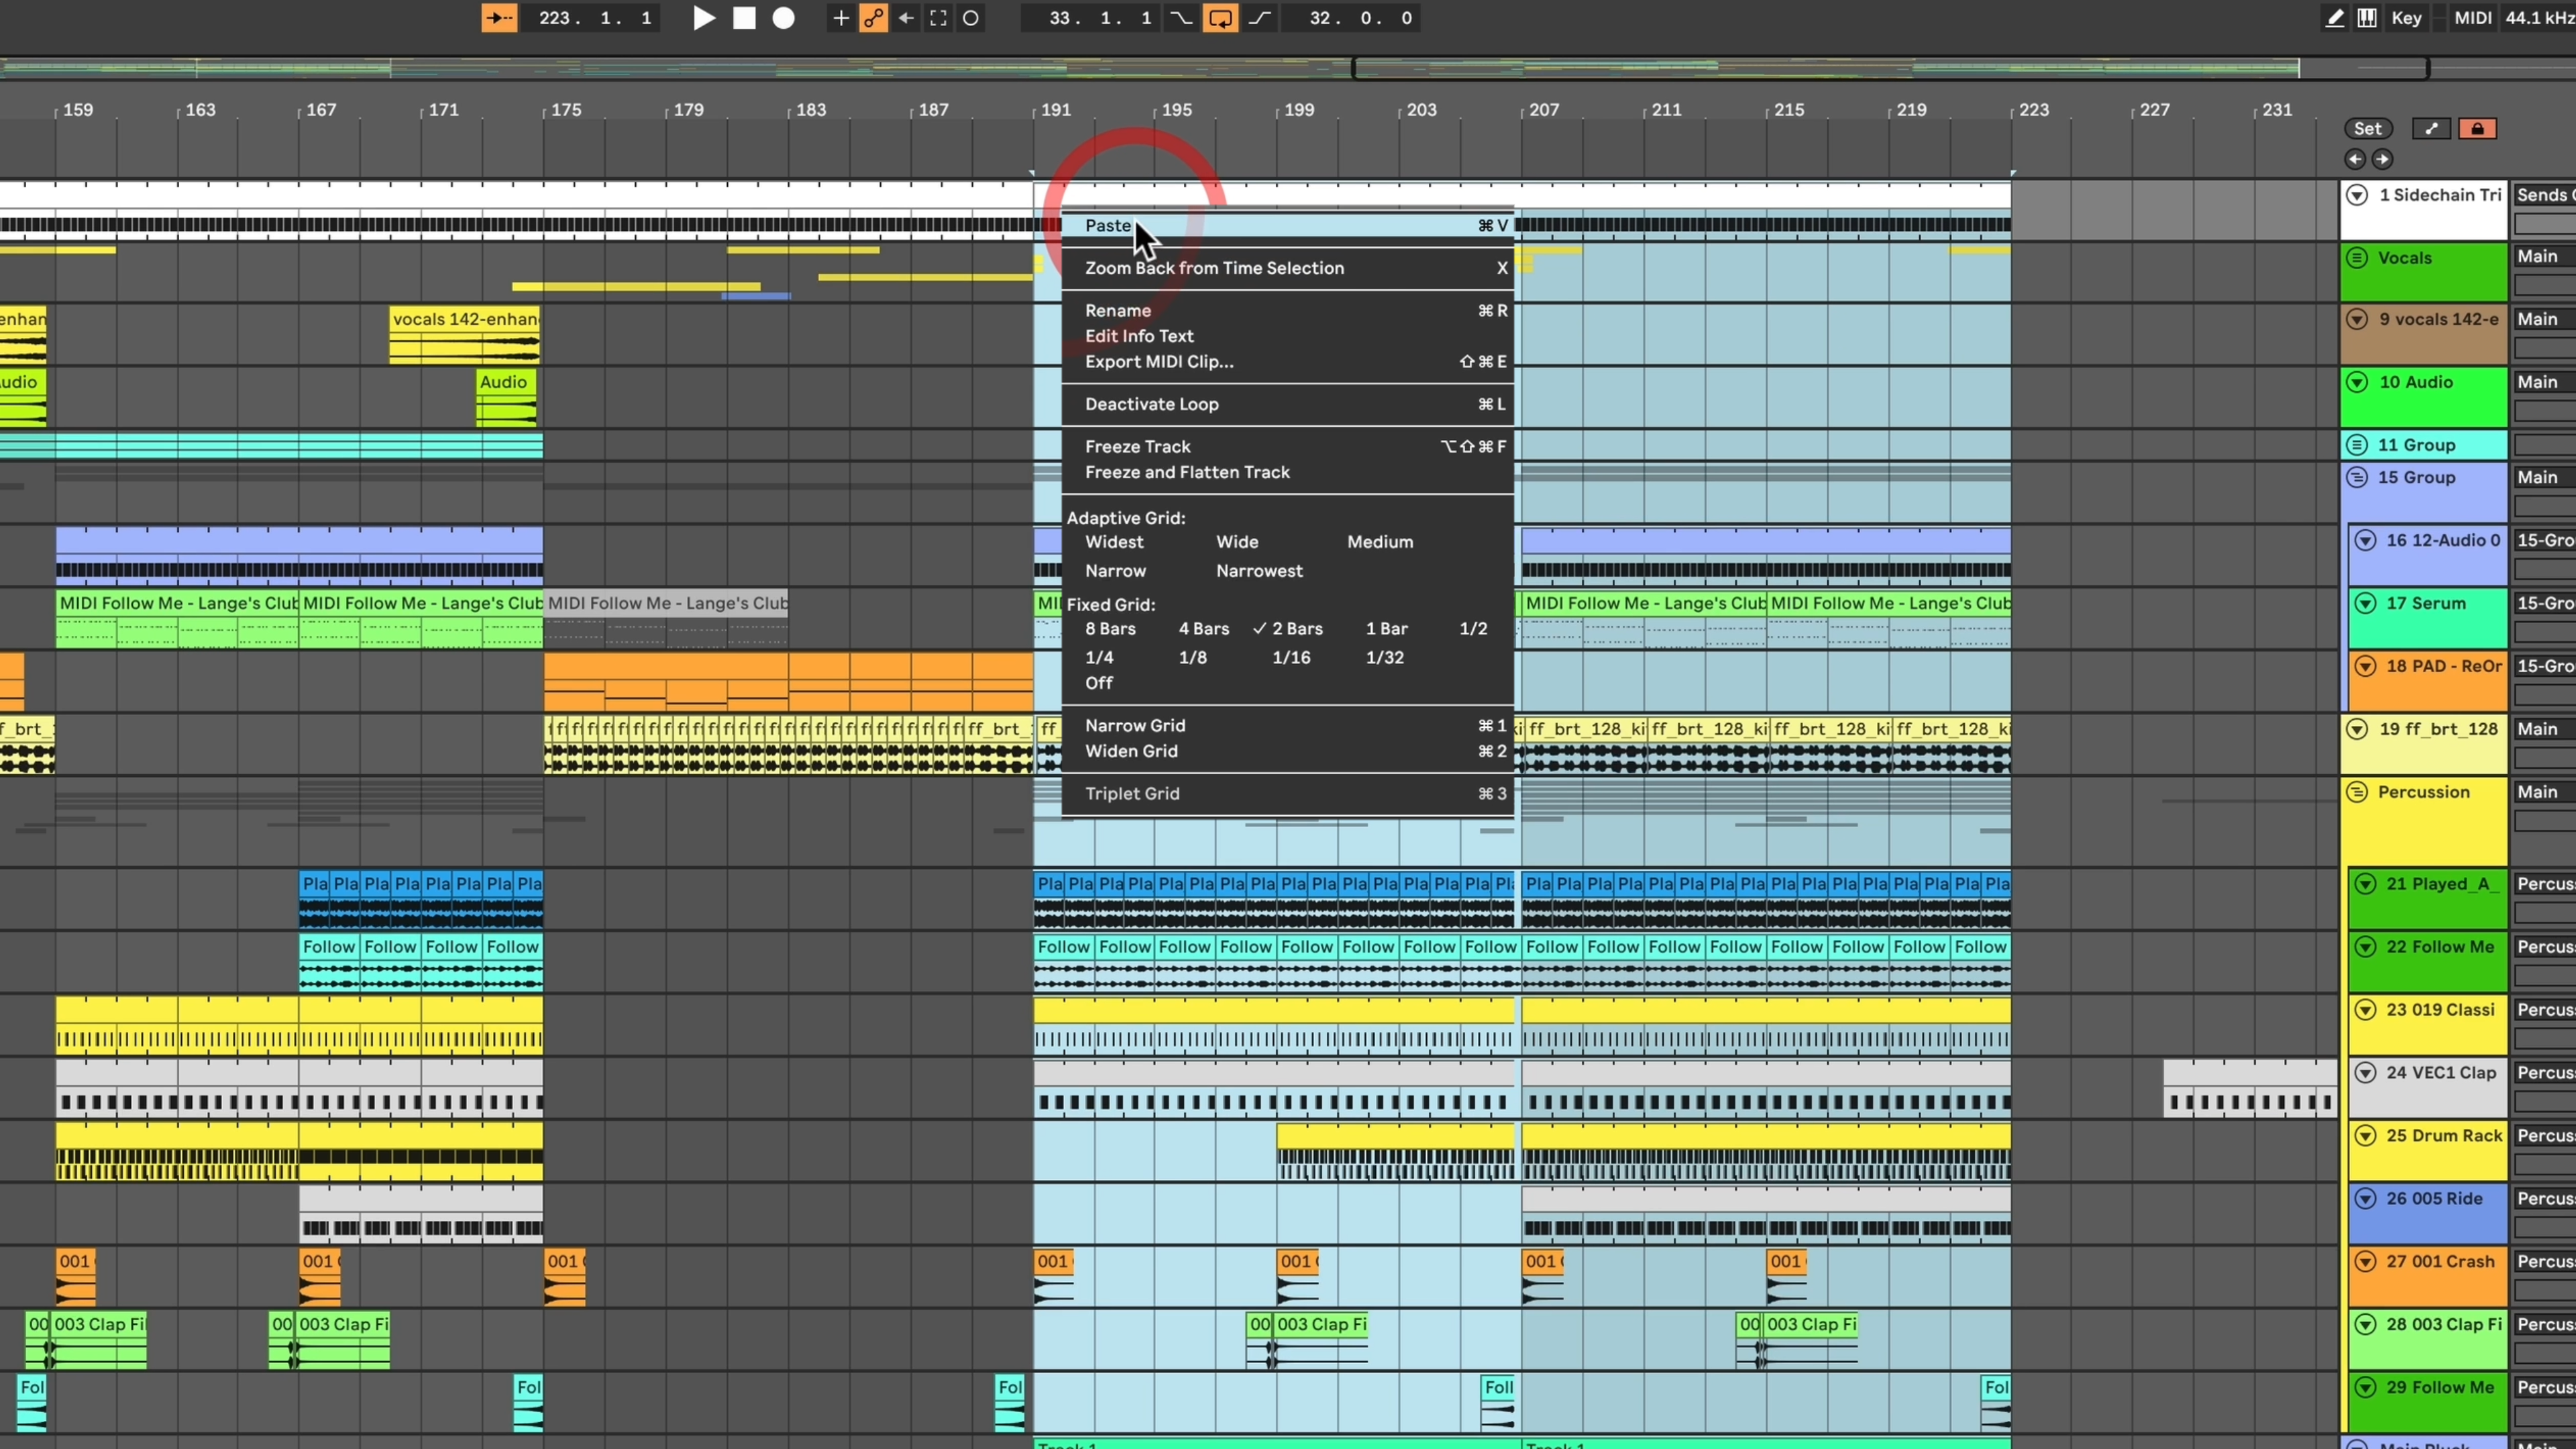
Task: Unfold the 1 Sidechain Tri track
Action: click(2357, 195)
